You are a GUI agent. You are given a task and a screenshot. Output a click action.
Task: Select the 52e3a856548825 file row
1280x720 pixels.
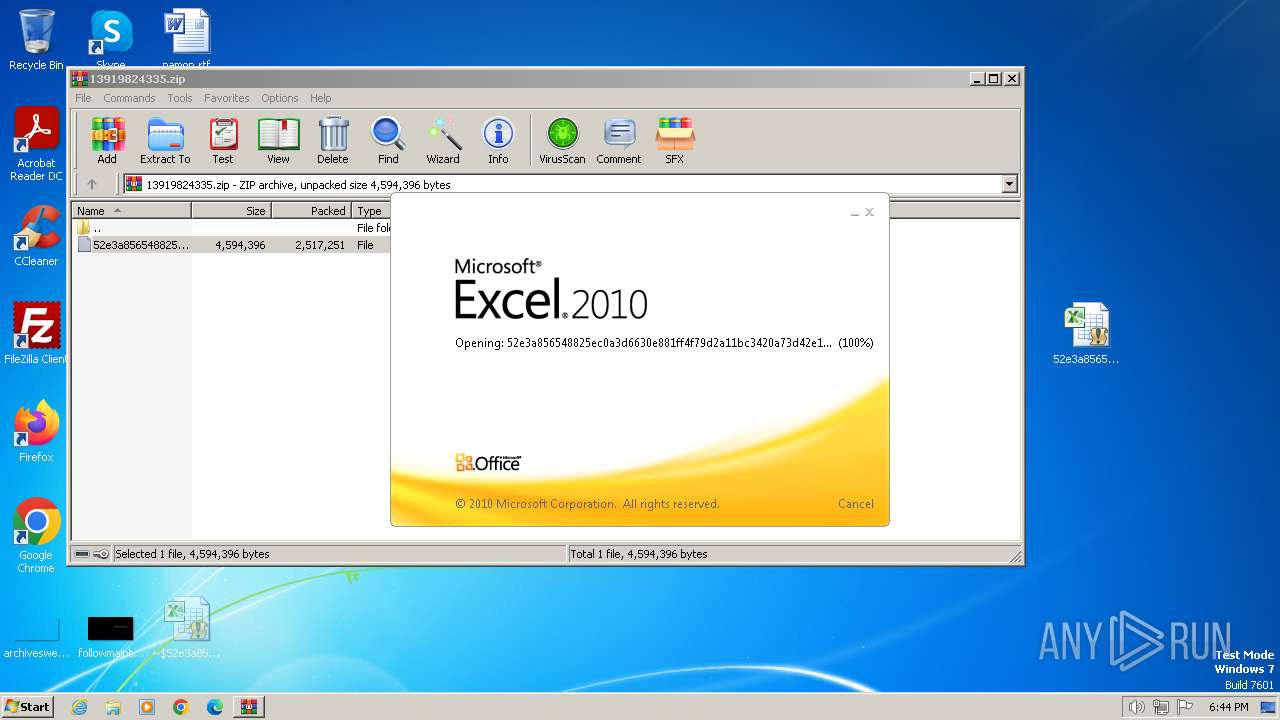pyautogui.click(x=231, y=245)
